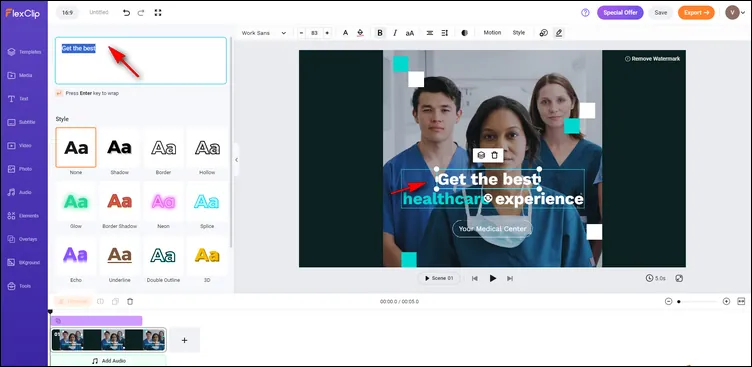
Task: Toggle bold formatting
Action: (380, 33)
